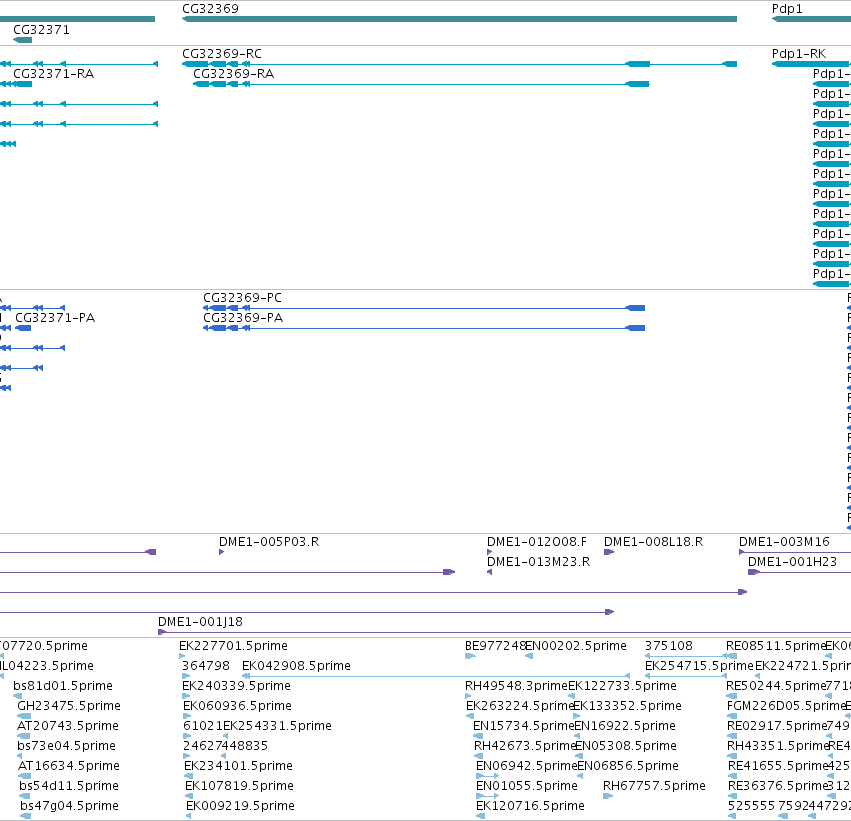Select EST EK254331.5prime label
Screen dimensions: 851x821
click(277, 726)
